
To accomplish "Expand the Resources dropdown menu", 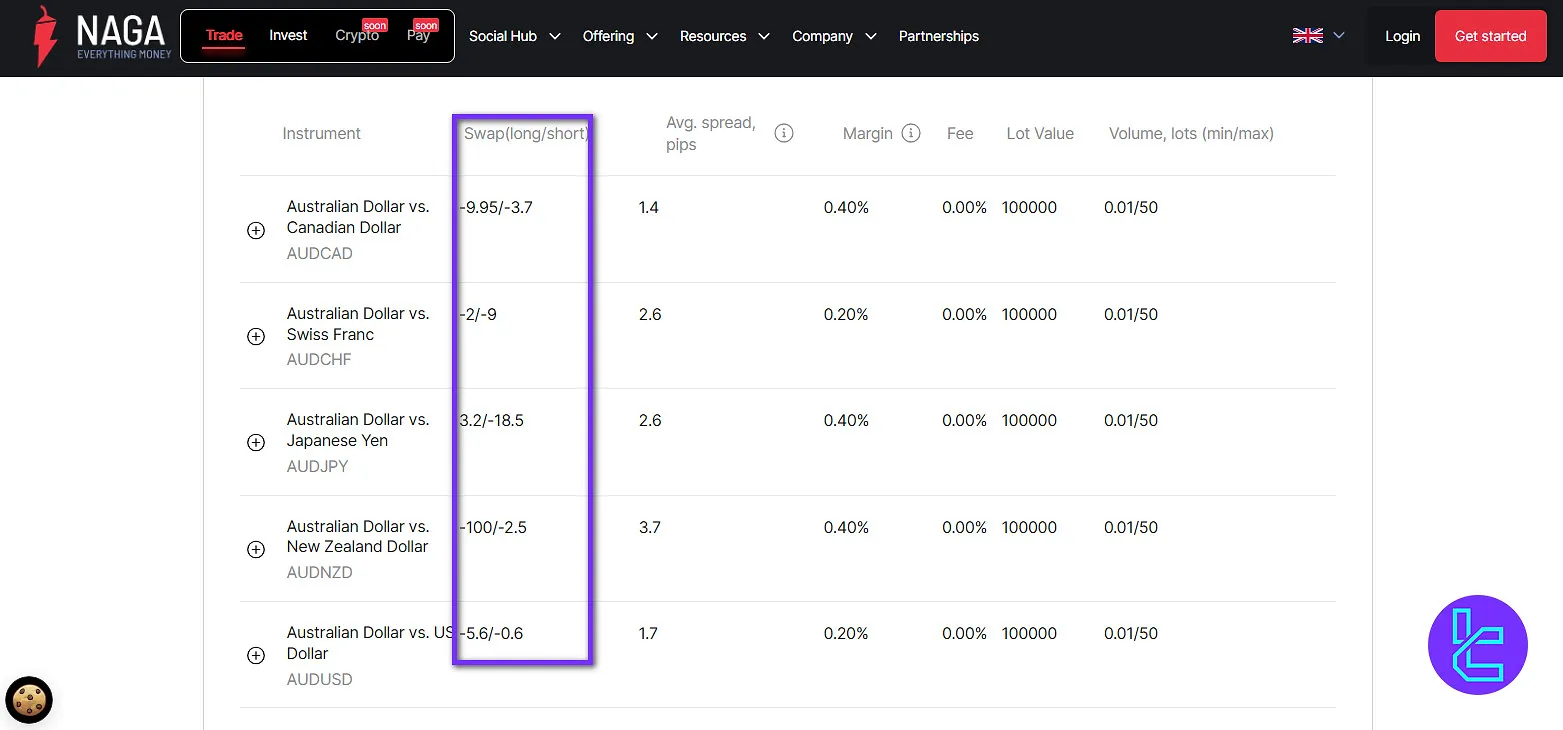I will click(724, 36).
